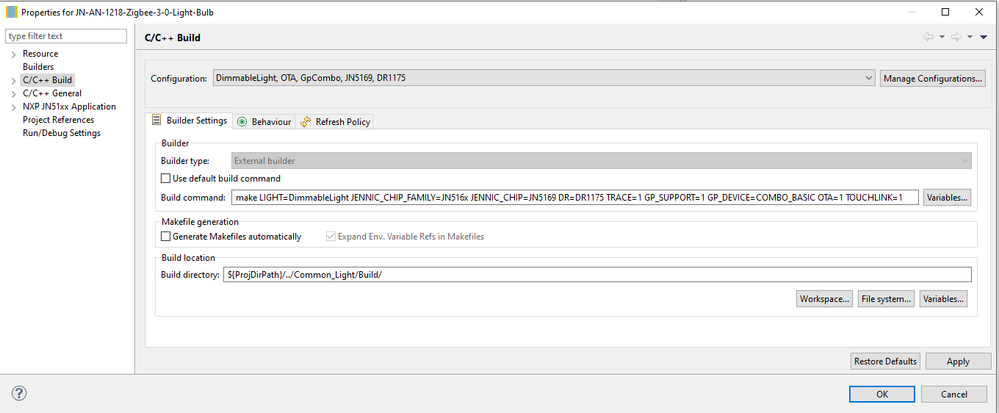Expand NXP JN51xx Application node
Viewport: 999px width, 413px height.
tap(13, 107)
